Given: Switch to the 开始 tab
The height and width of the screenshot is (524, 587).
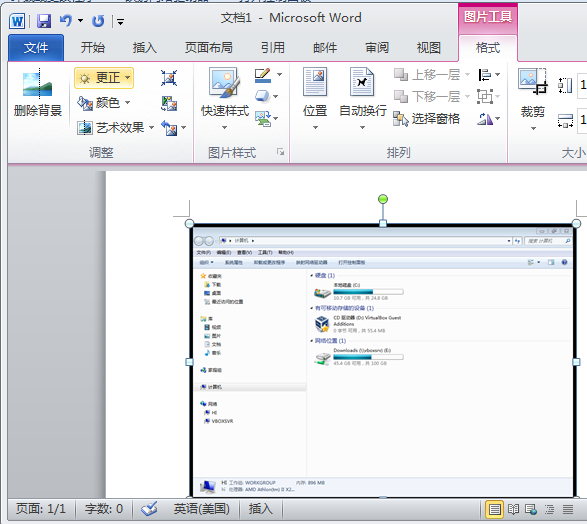Looking at the screenshot, I should point(93,48).
